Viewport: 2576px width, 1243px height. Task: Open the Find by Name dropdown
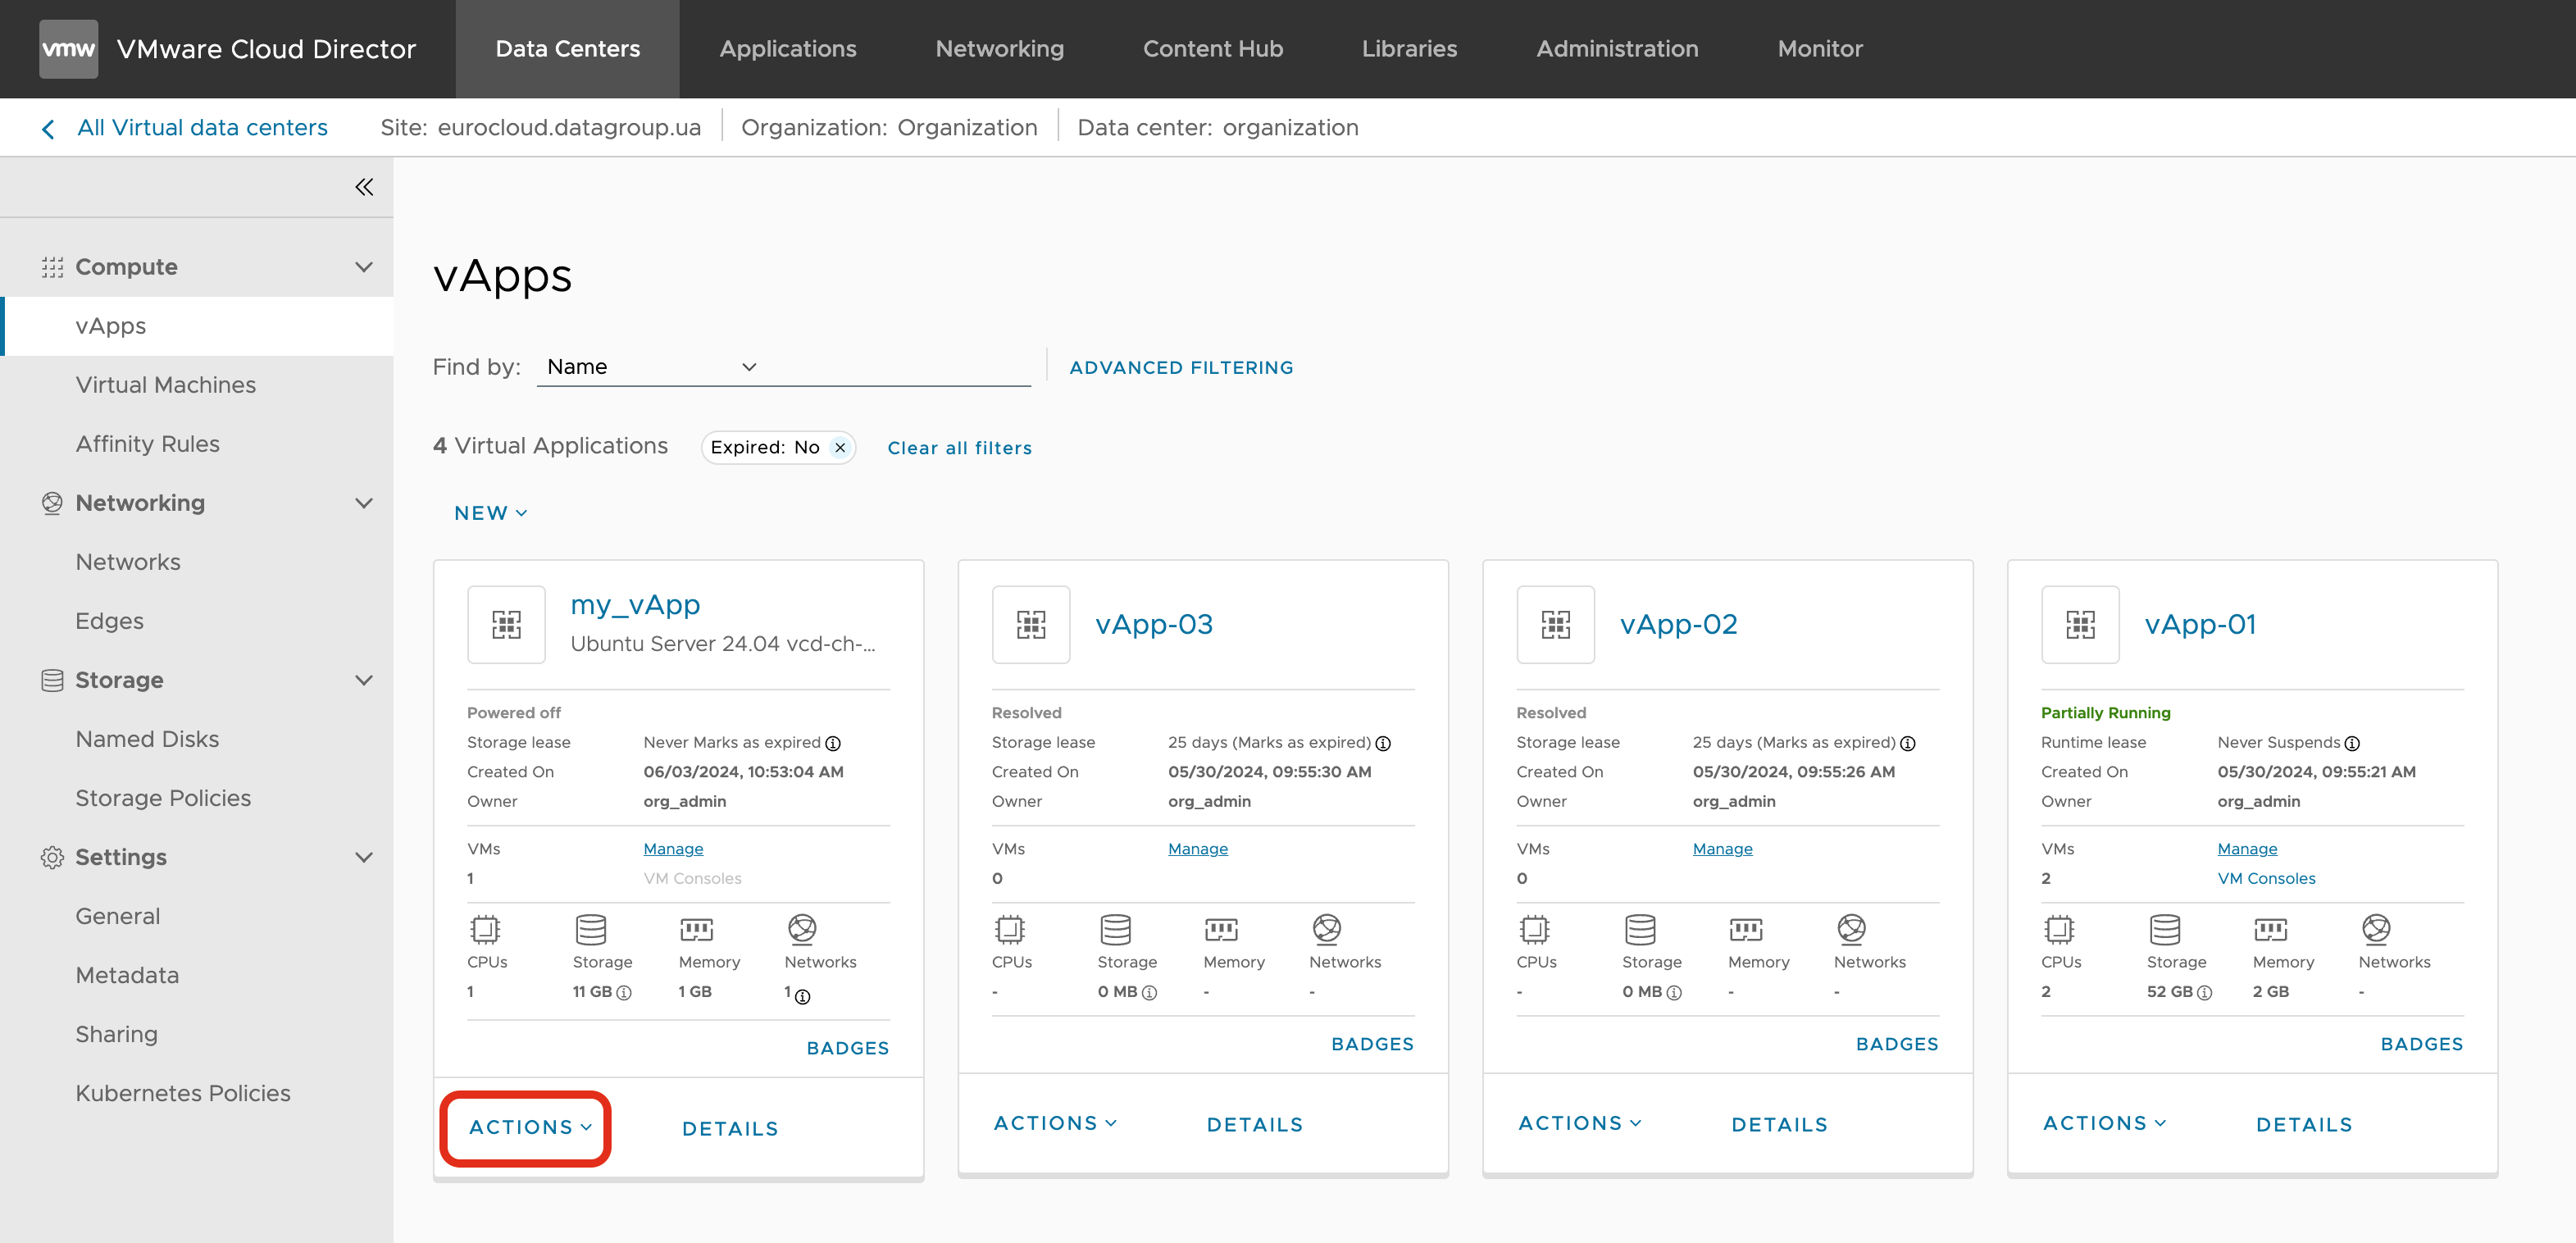click(x=651, y=367)
